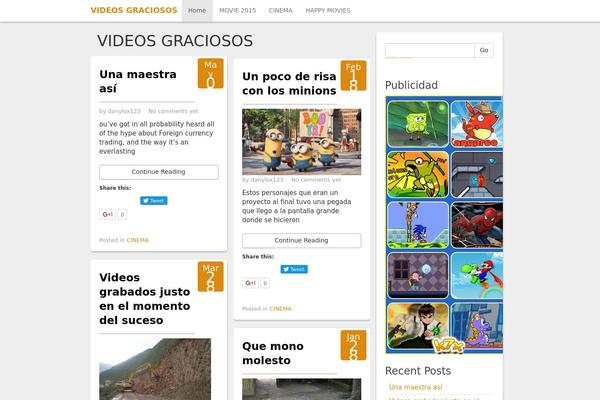This screenshot has height=400, width=600.
Task: Click Tweet button under minions post
Action: tap(294, 269)
